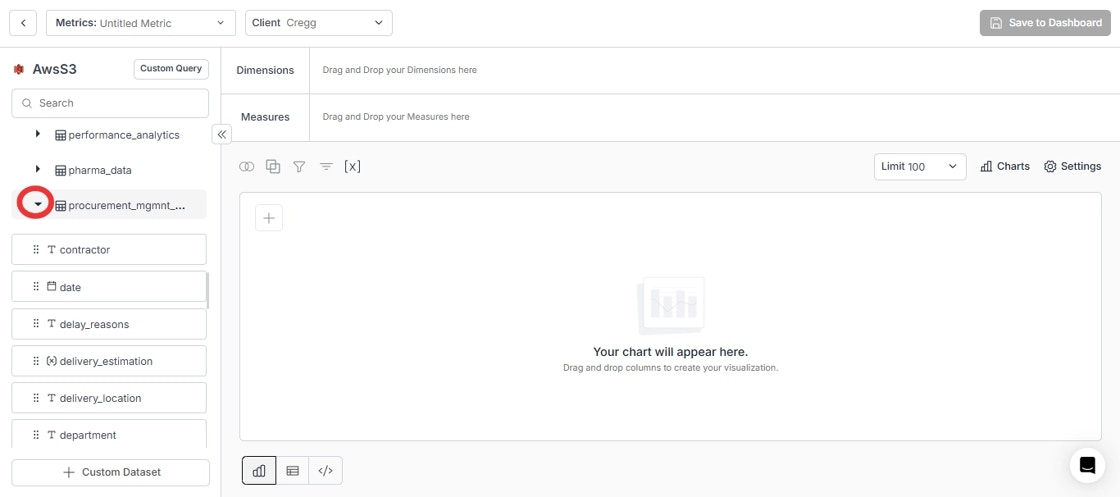Click the chart placeholder image
The image size is (1120, 497).
click(x=671, y=306)
